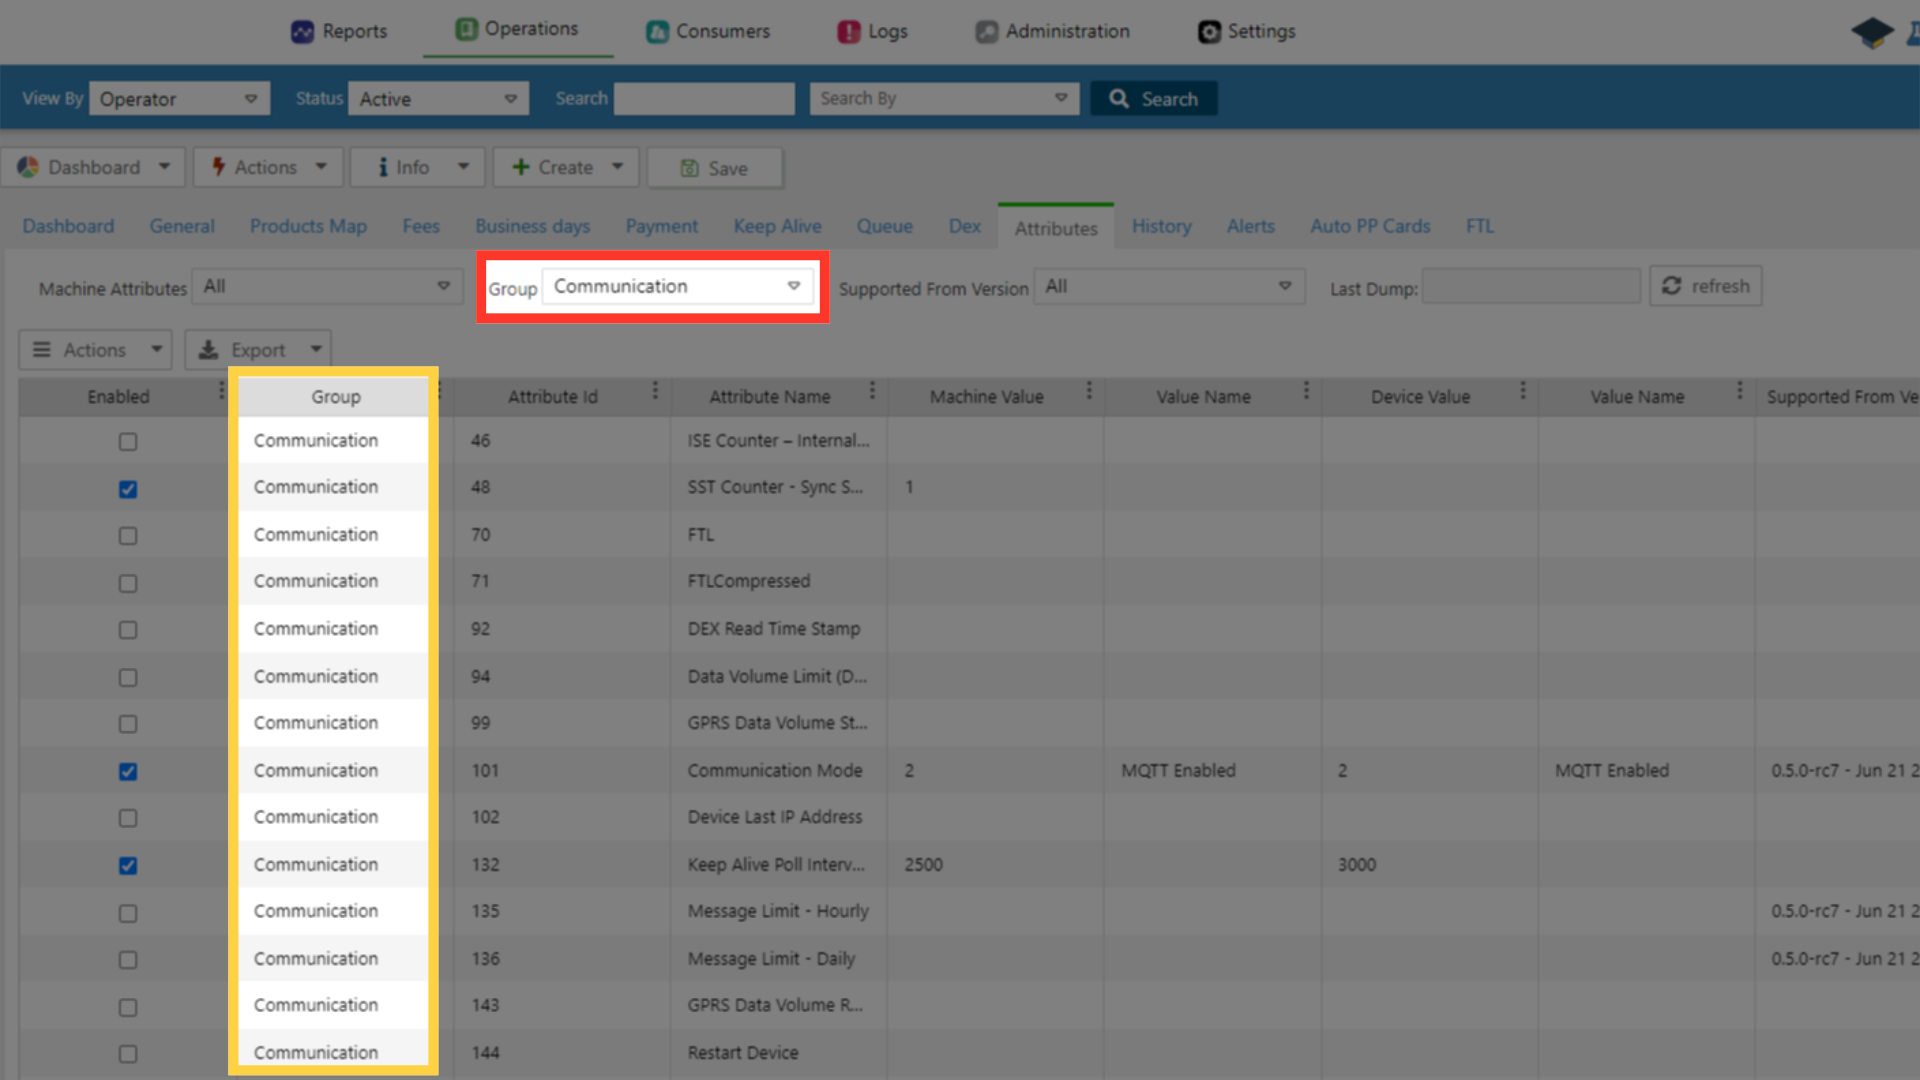
Task: Open the Status Active dropdown
Action: pyautogui.click(x=438, y=99)
